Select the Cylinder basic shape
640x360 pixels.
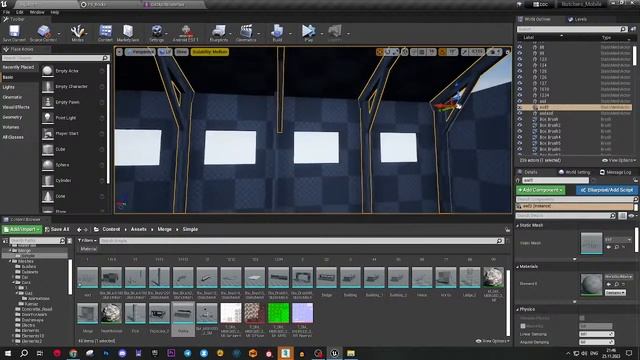click(x=63, y=180)
